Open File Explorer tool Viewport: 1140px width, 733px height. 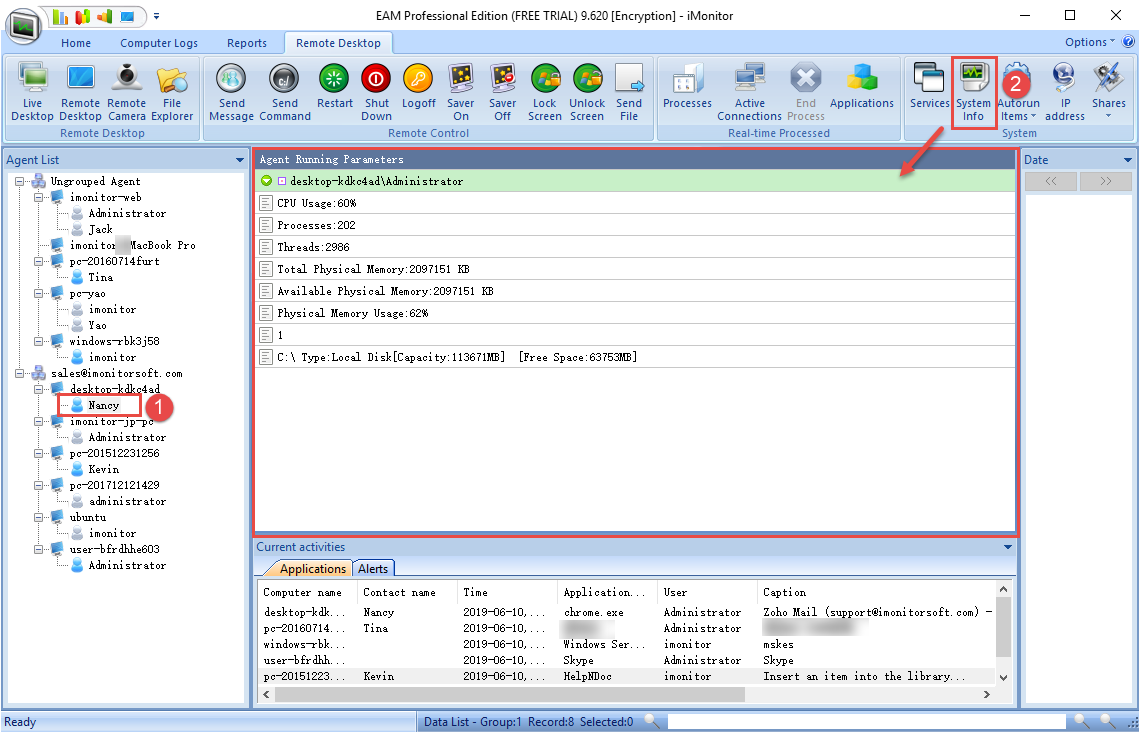(172, 92)
